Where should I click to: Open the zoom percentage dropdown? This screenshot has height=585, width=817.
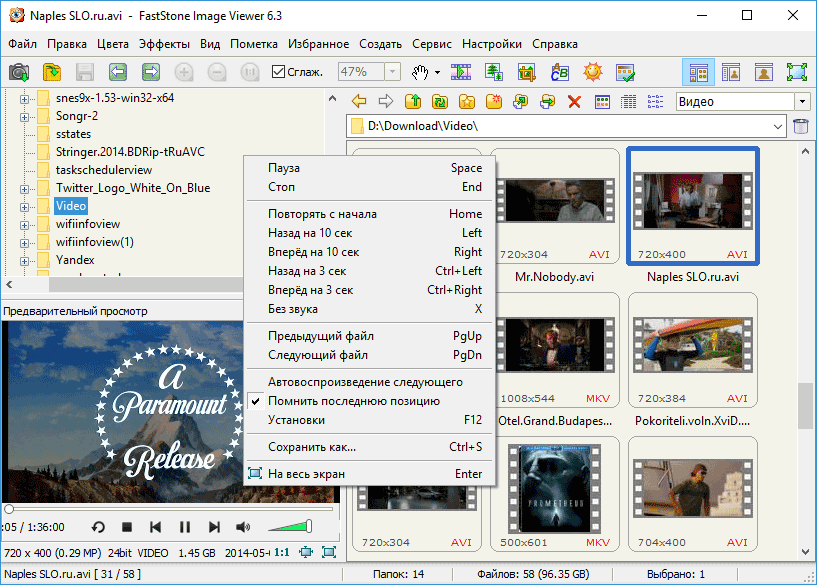coord(393,71)
